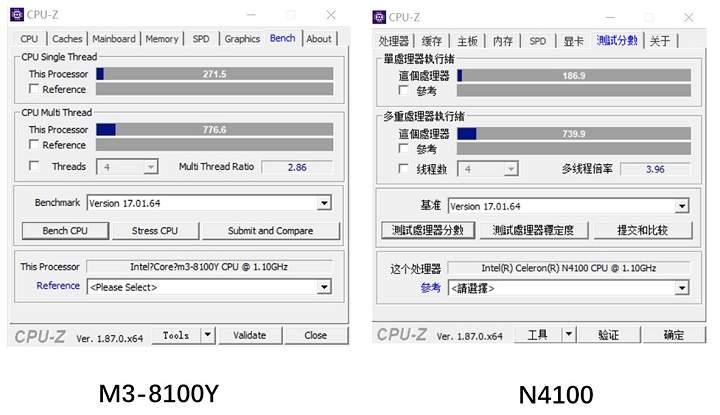Click the dropdown arrow beside the Tools button

[208, 336]
